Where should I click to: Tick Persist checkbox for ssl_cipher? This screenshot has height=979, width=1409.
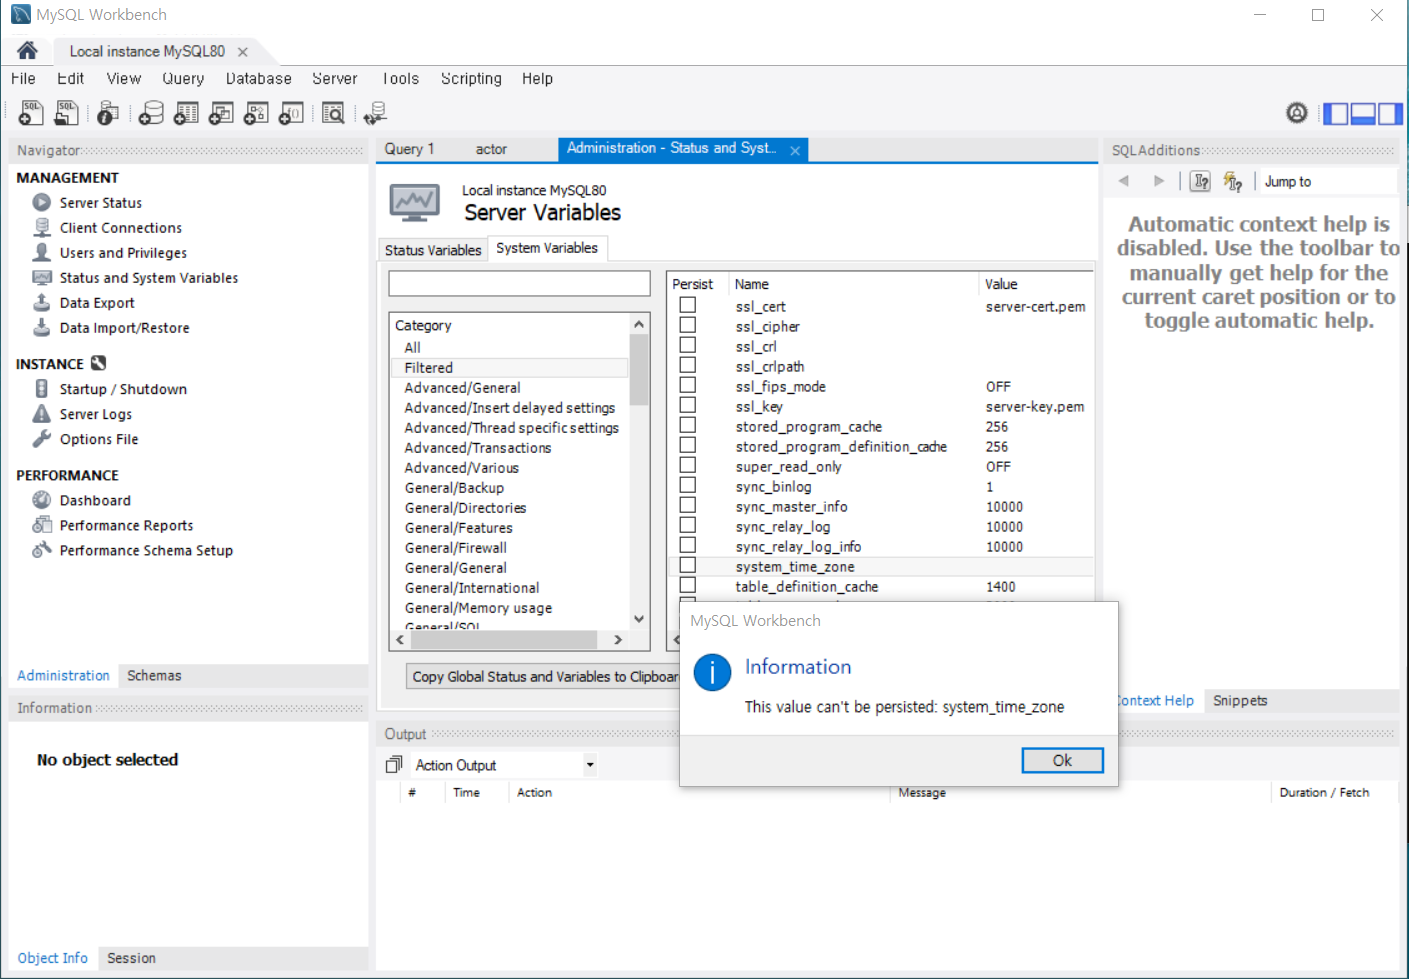[x=688, y=325]
